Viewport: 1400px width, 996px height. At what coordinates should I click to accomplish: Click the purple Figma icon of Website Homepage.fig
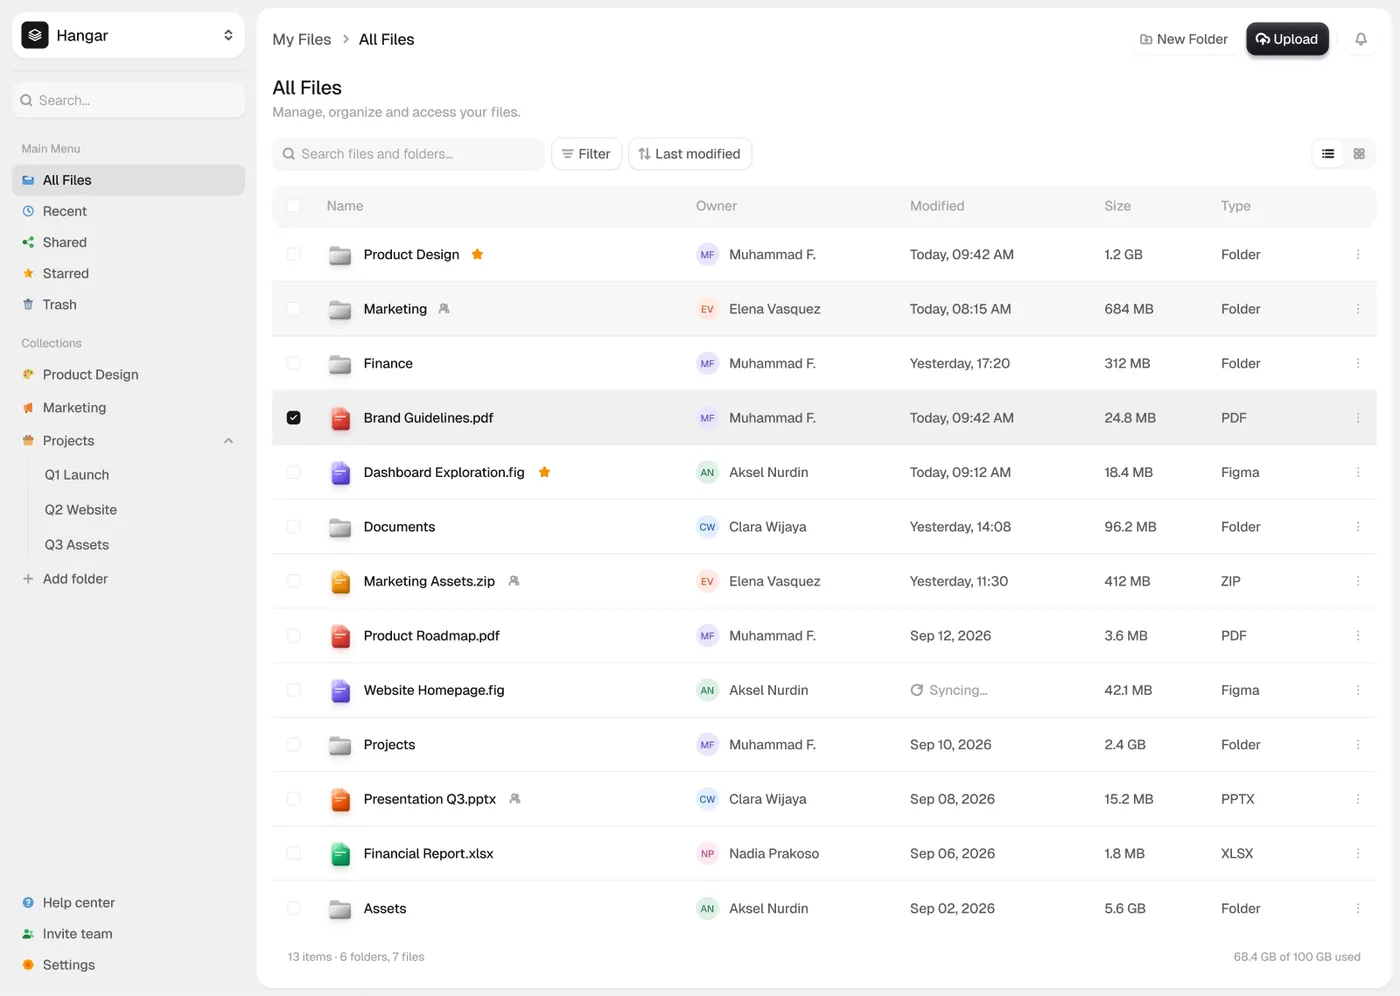(x=340, y=690)
